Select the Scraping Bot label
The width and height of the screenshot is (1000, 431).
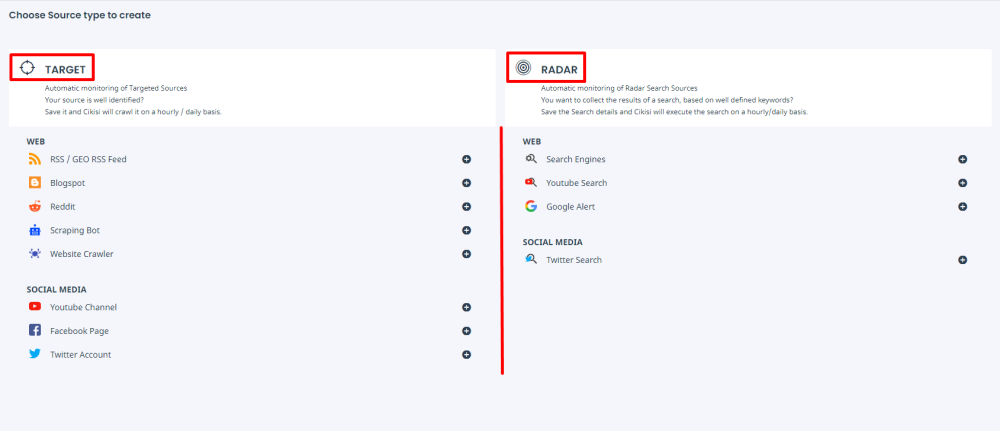pos(75,230)
